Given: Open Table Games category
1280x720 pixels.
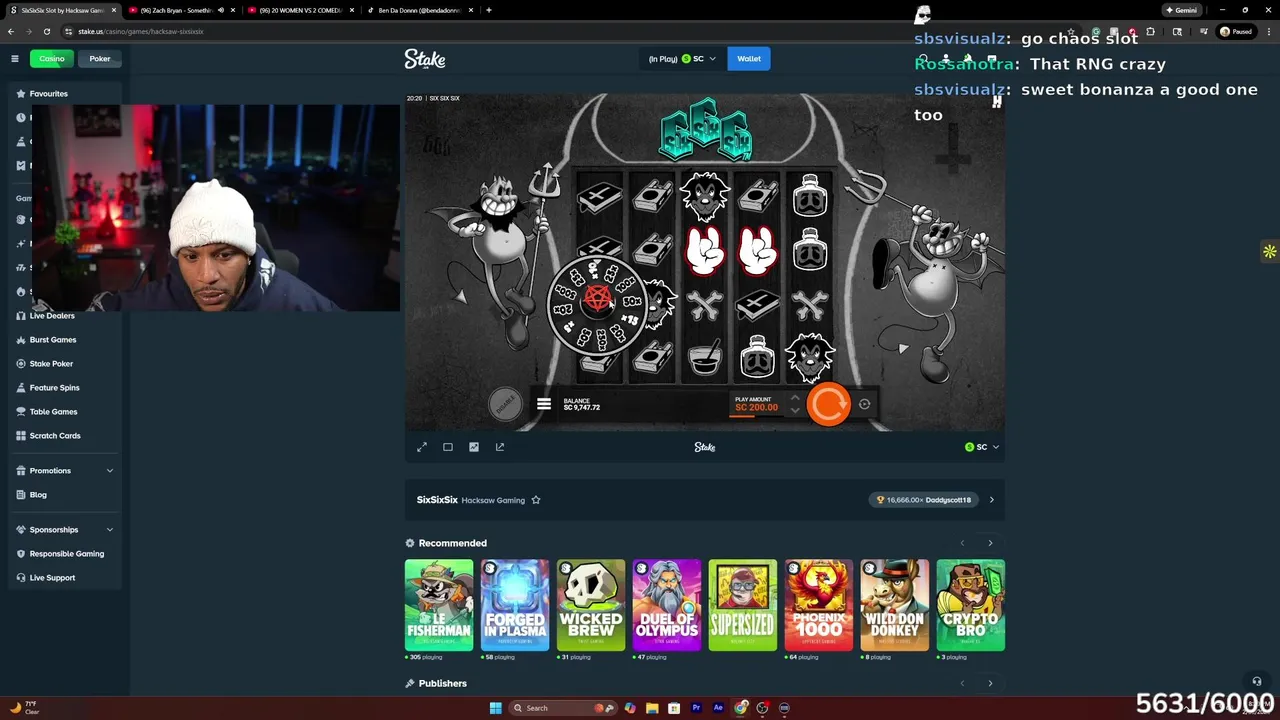Looking at the screenshot, I should (x=53, y=412).
